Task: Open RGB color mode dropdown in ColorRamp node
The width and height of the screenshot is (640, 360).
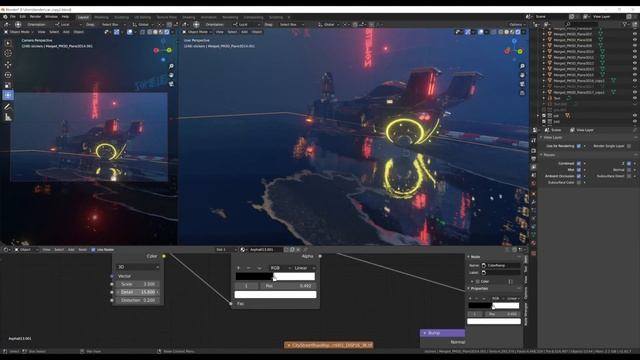Action: pos(280,268)
